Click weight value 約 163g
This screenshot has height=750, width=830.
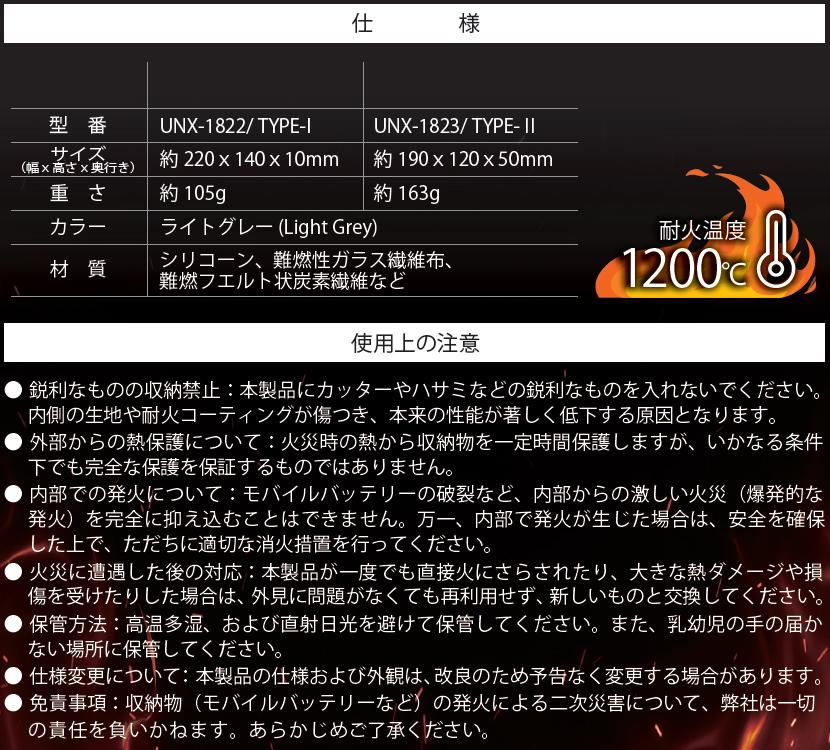407,193
